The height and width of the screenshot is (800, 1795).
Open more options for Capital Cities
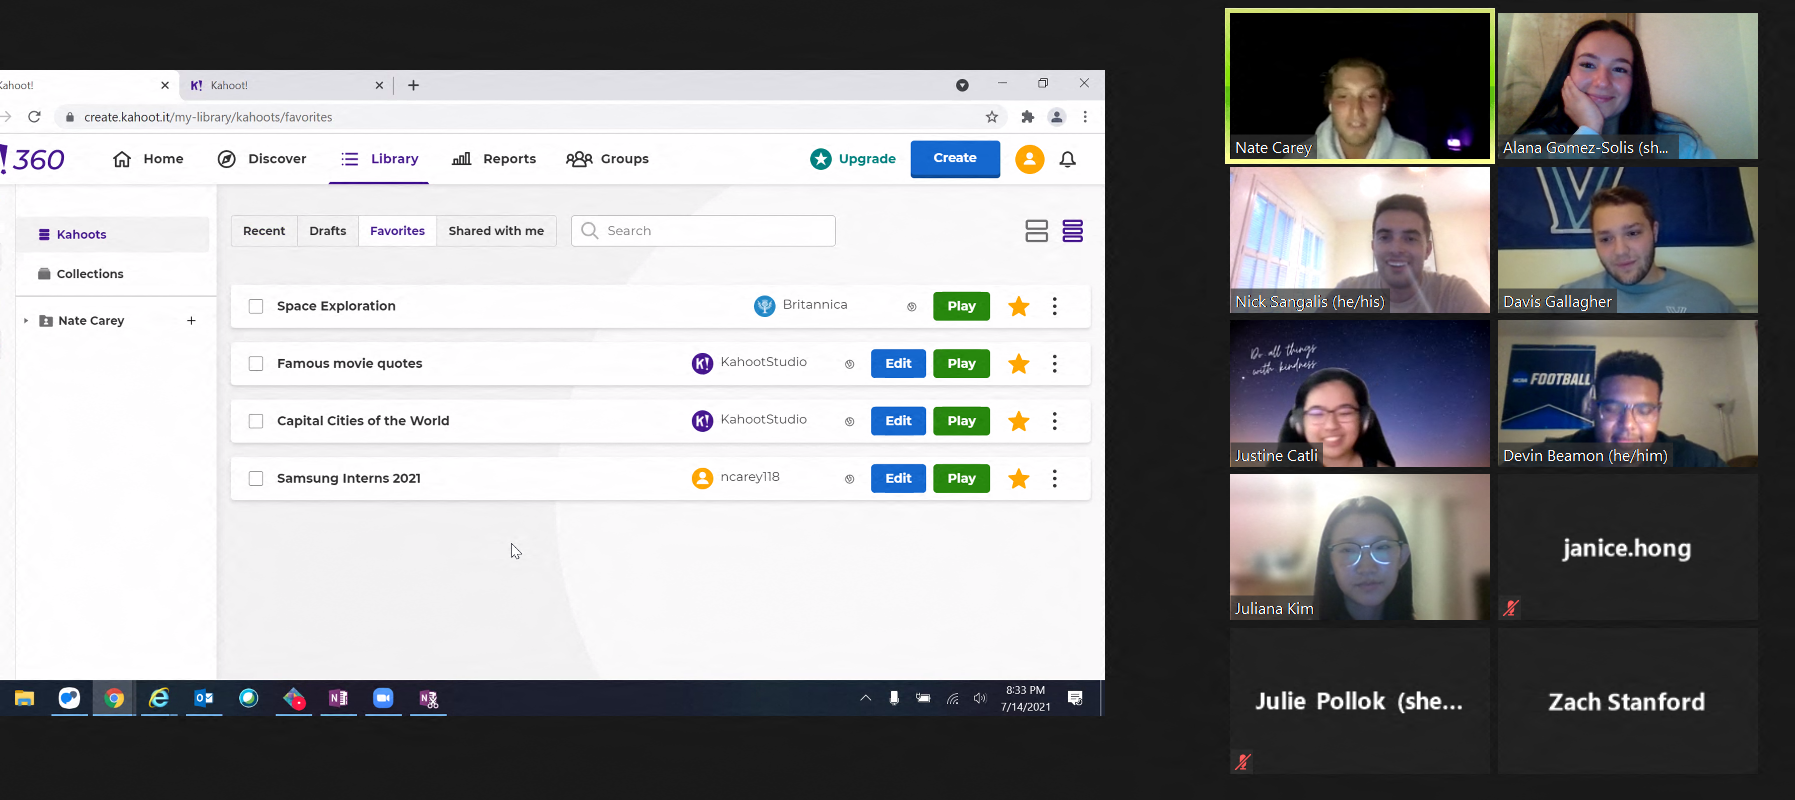(x=1054, y=421)
